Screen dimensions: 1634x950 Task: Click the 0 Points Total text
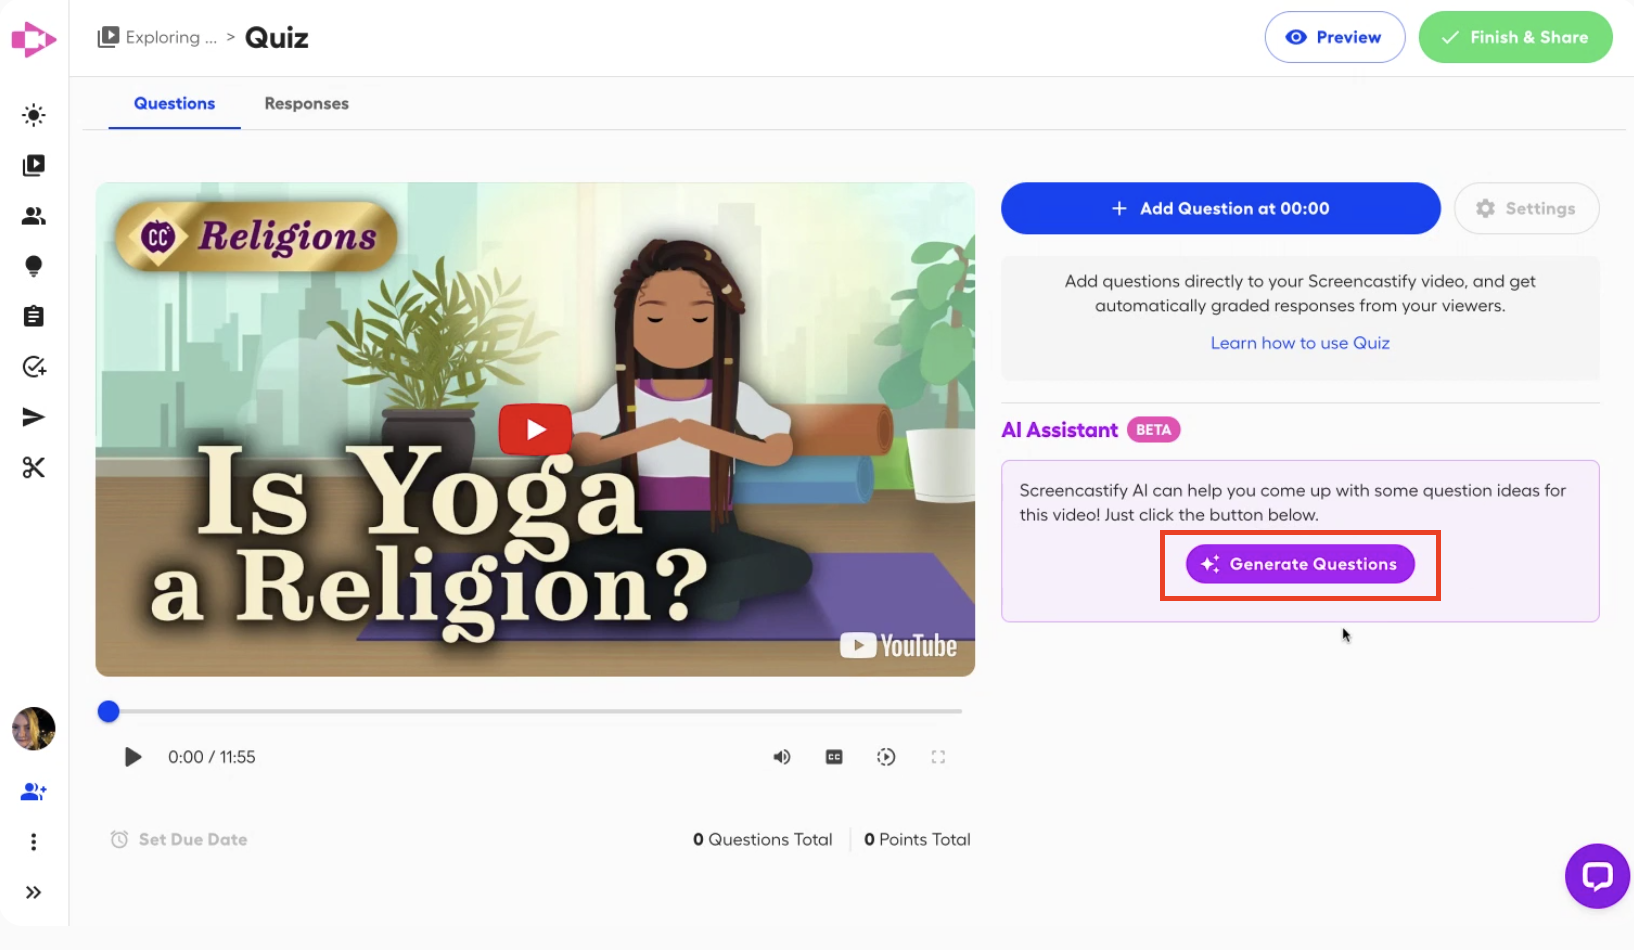pyautogui.click(x=917, y=840)
